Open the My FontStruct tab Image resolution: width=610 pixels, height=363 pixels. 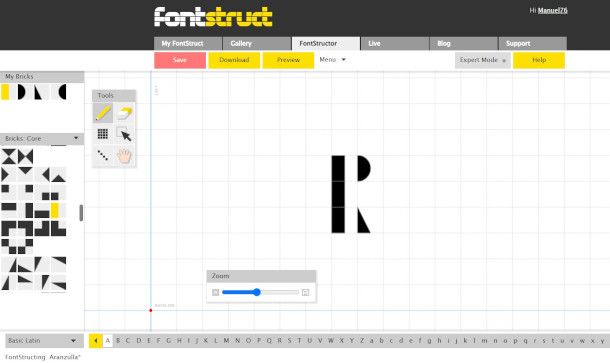188,44
